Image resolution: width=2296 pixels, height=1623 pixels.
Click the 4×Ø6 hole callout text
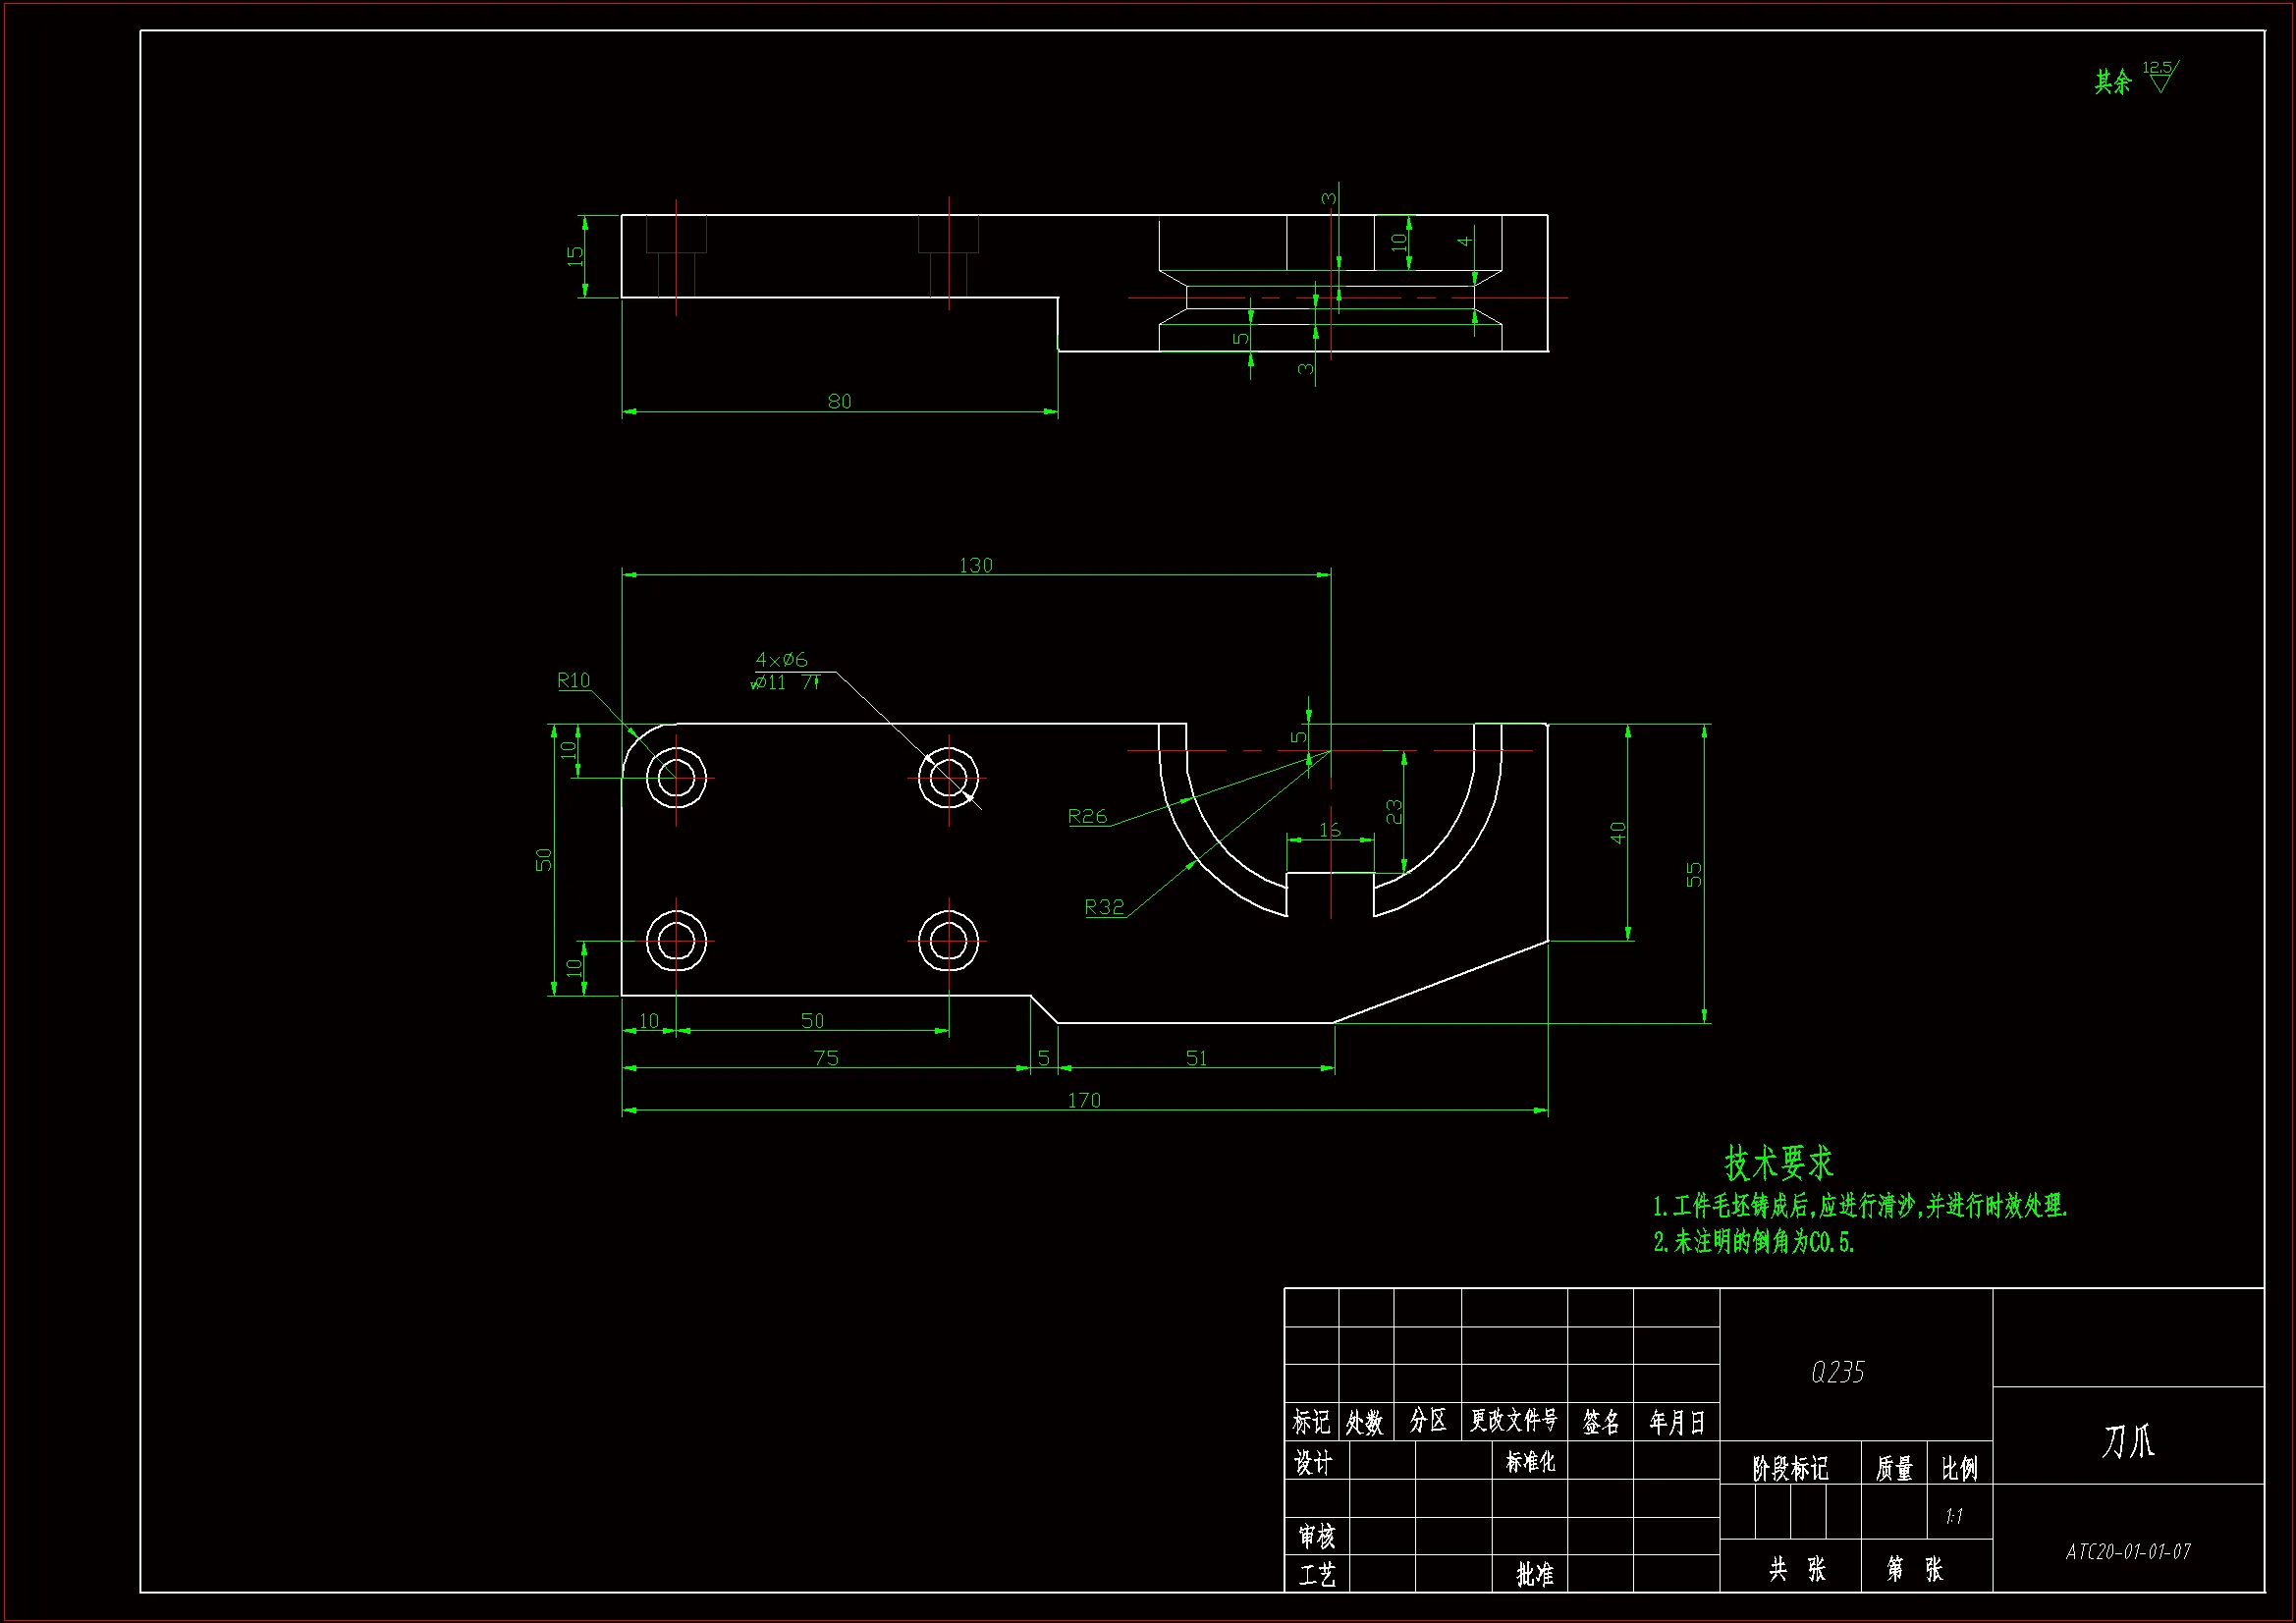[781, 659]
